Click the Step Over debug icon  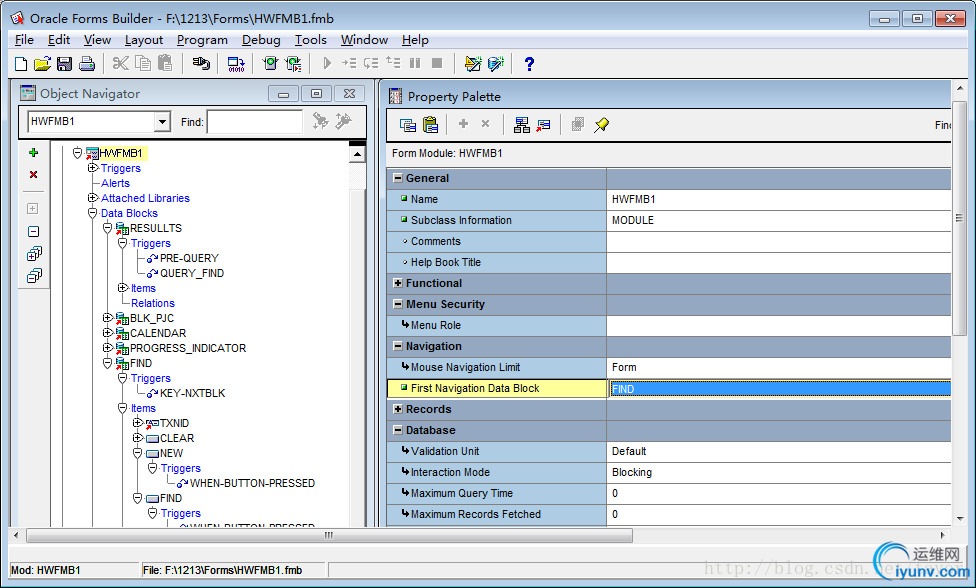click(x=371, y=63)
